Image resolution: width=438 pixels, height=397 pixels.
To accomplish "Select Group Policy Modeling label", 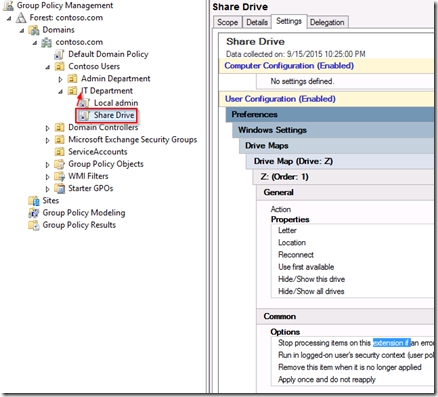I will tap(84, 213).
